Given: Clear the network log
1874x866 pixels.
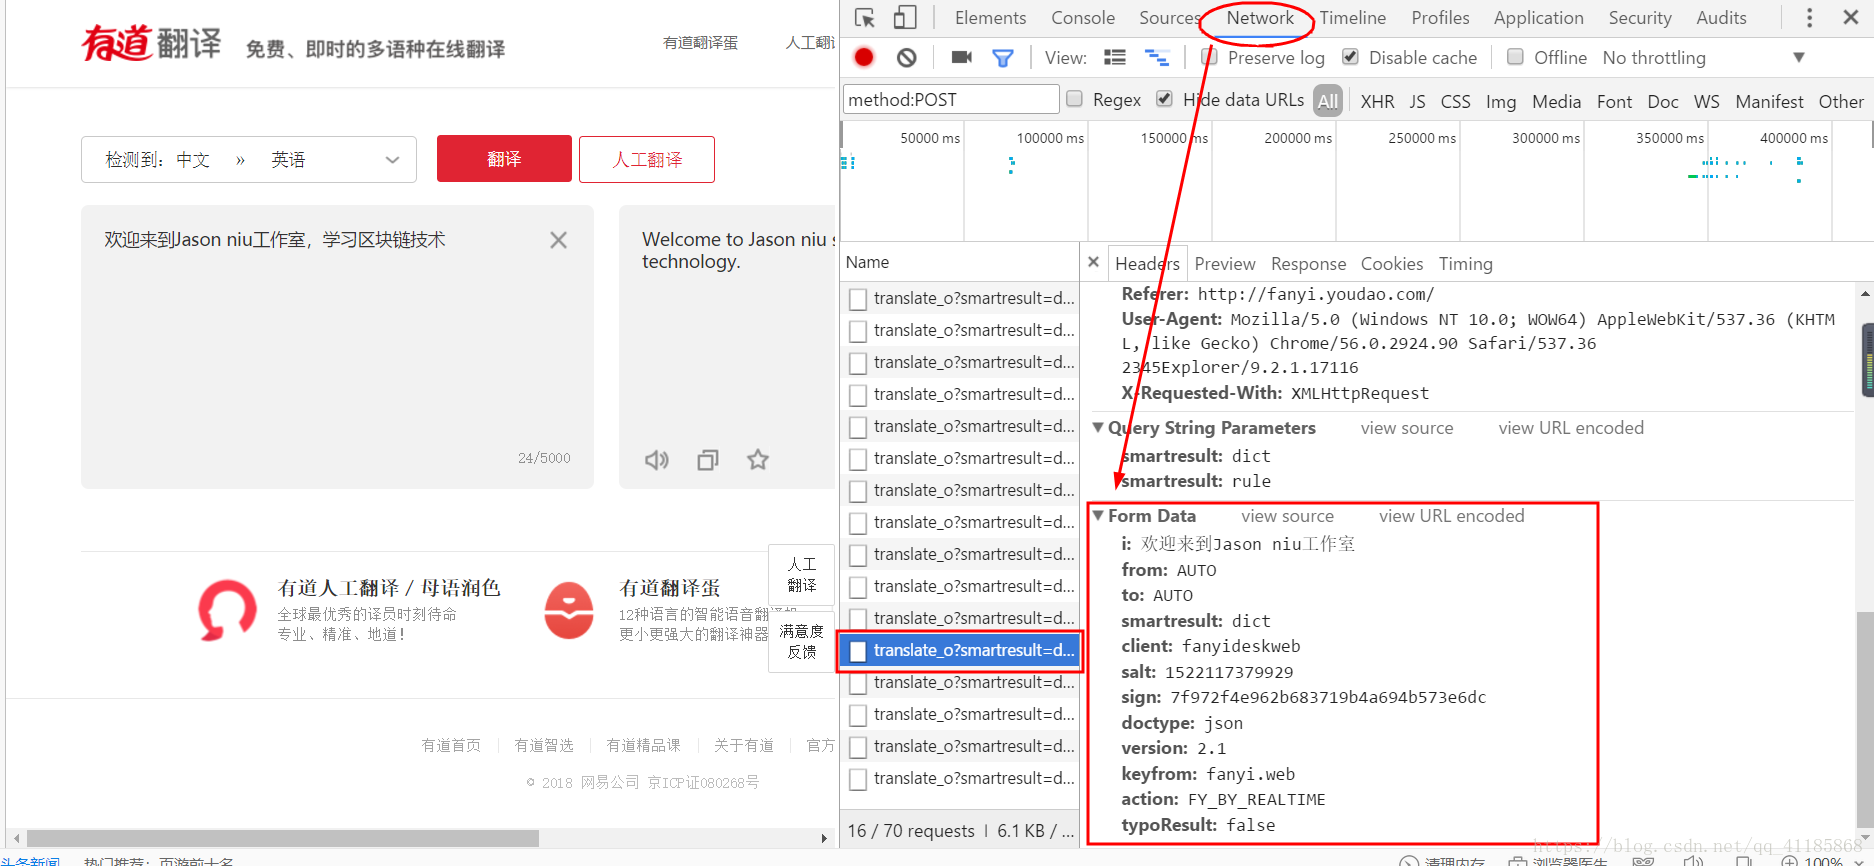Looking at the screenshot, I should point(907,57).
